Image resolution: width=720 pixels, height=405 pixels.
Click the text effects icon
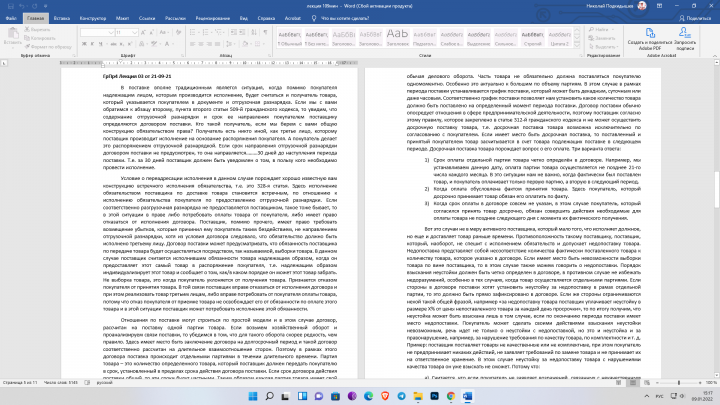pos(142,44)
